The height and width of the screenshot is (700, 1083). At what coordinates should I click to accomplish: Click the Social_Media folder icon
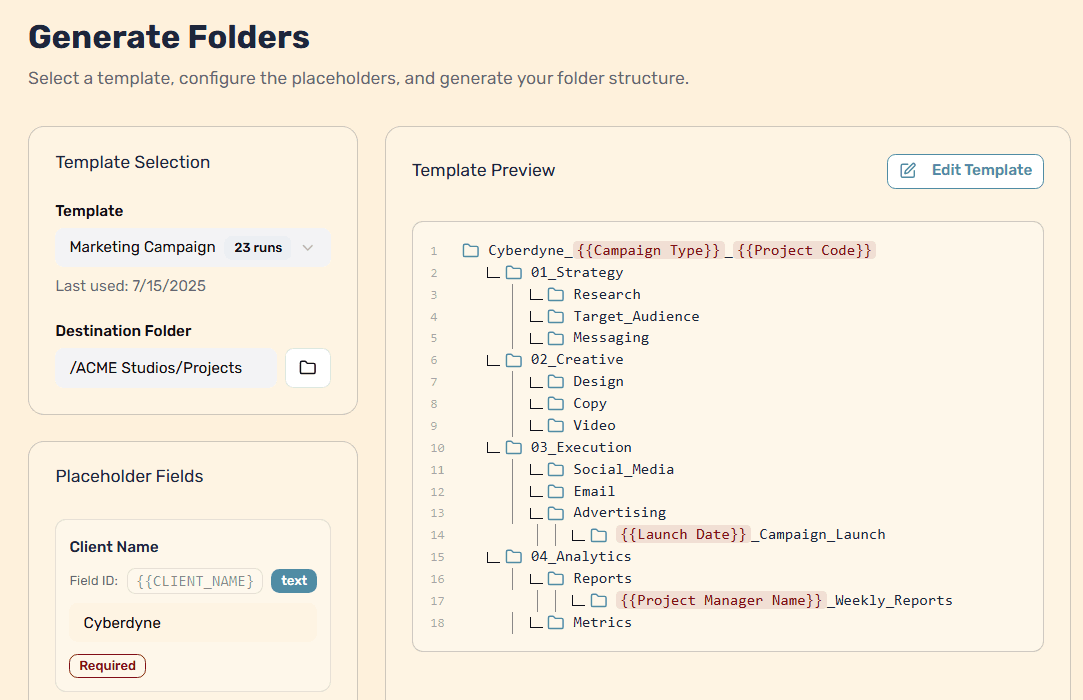point(556,470)
